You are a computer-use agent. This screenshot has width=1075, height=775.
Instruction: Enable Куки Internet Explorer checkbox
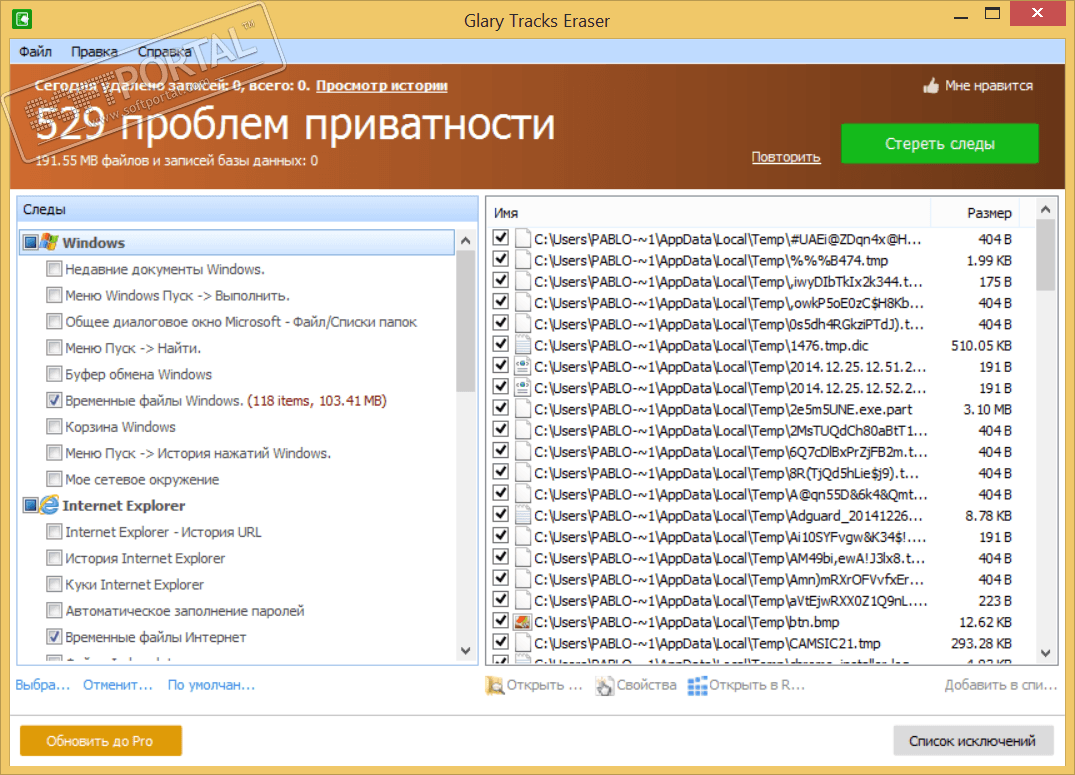pyautogui.click(x=54, y=584)
